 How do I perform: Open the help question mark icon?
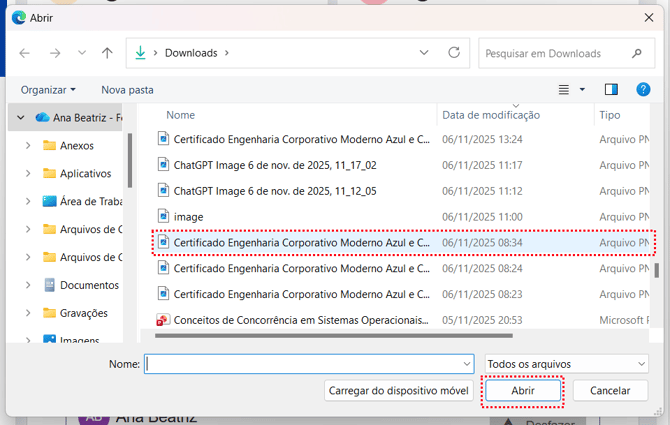pos(645,90)
